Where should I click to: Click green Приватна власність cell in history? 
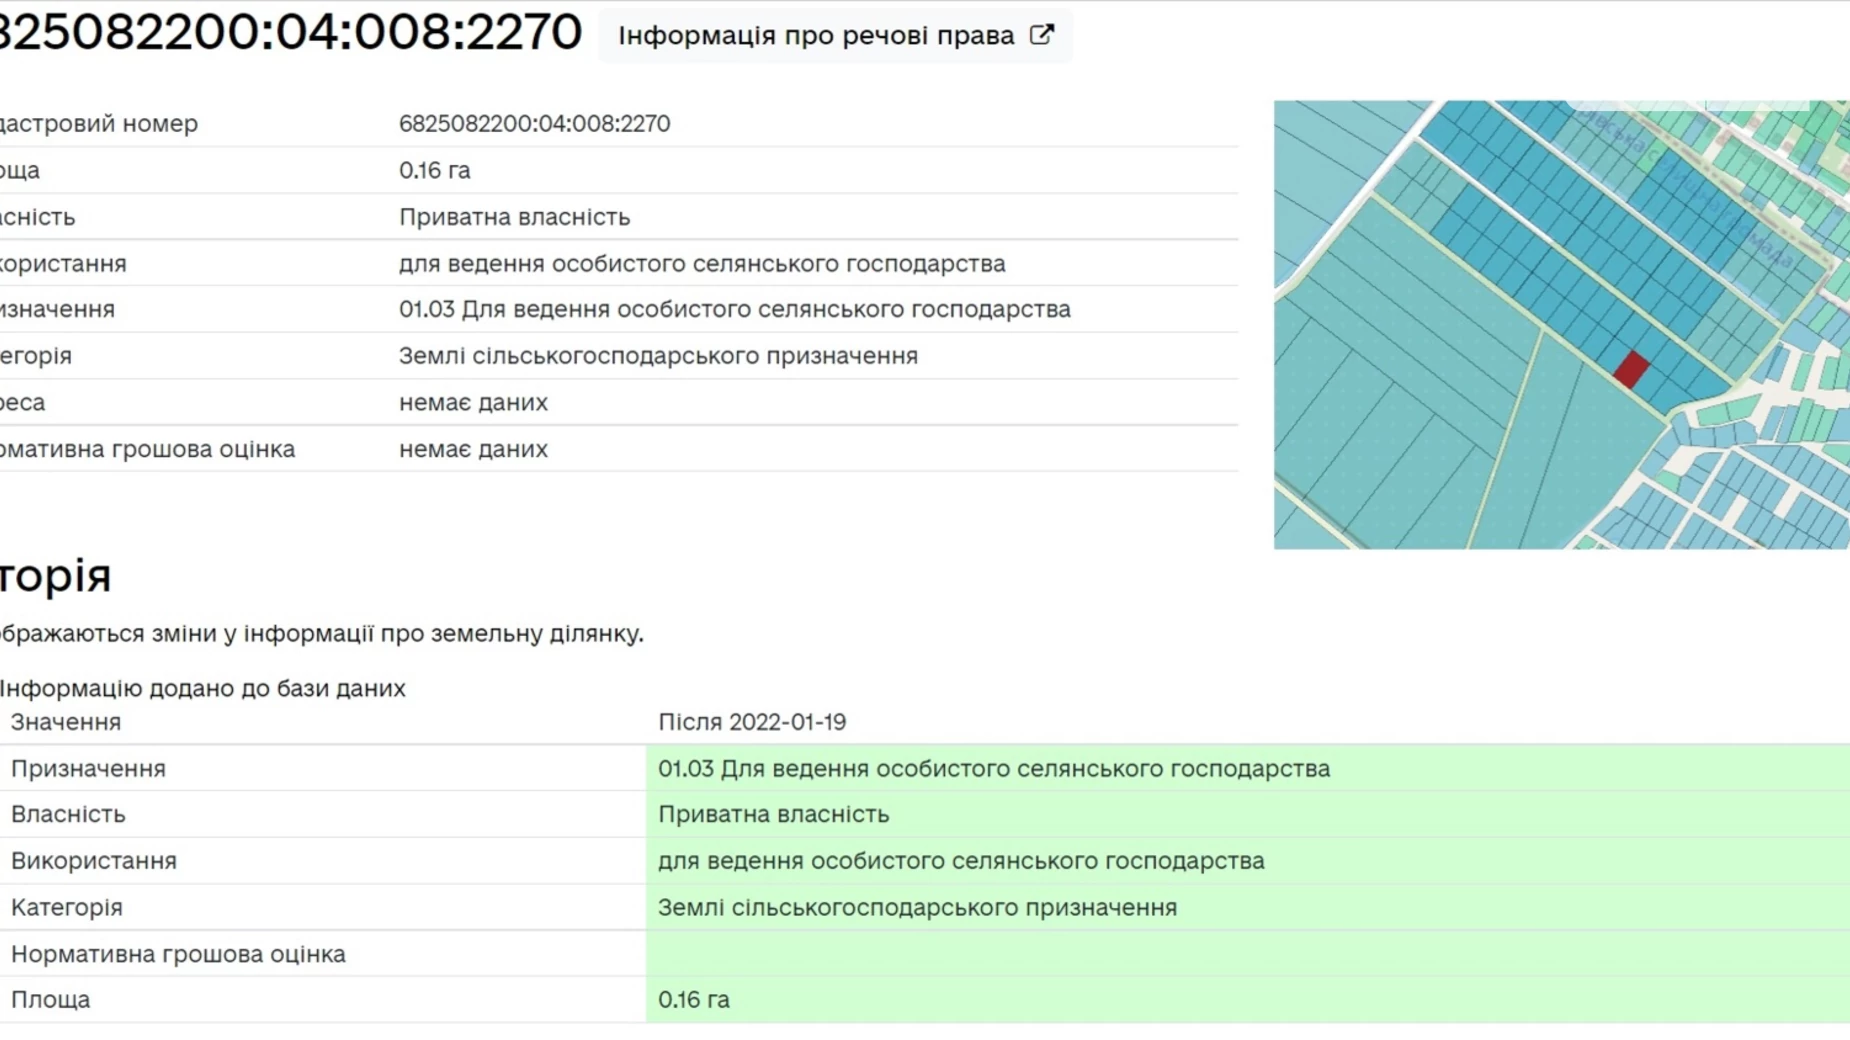click(1248, 814)
